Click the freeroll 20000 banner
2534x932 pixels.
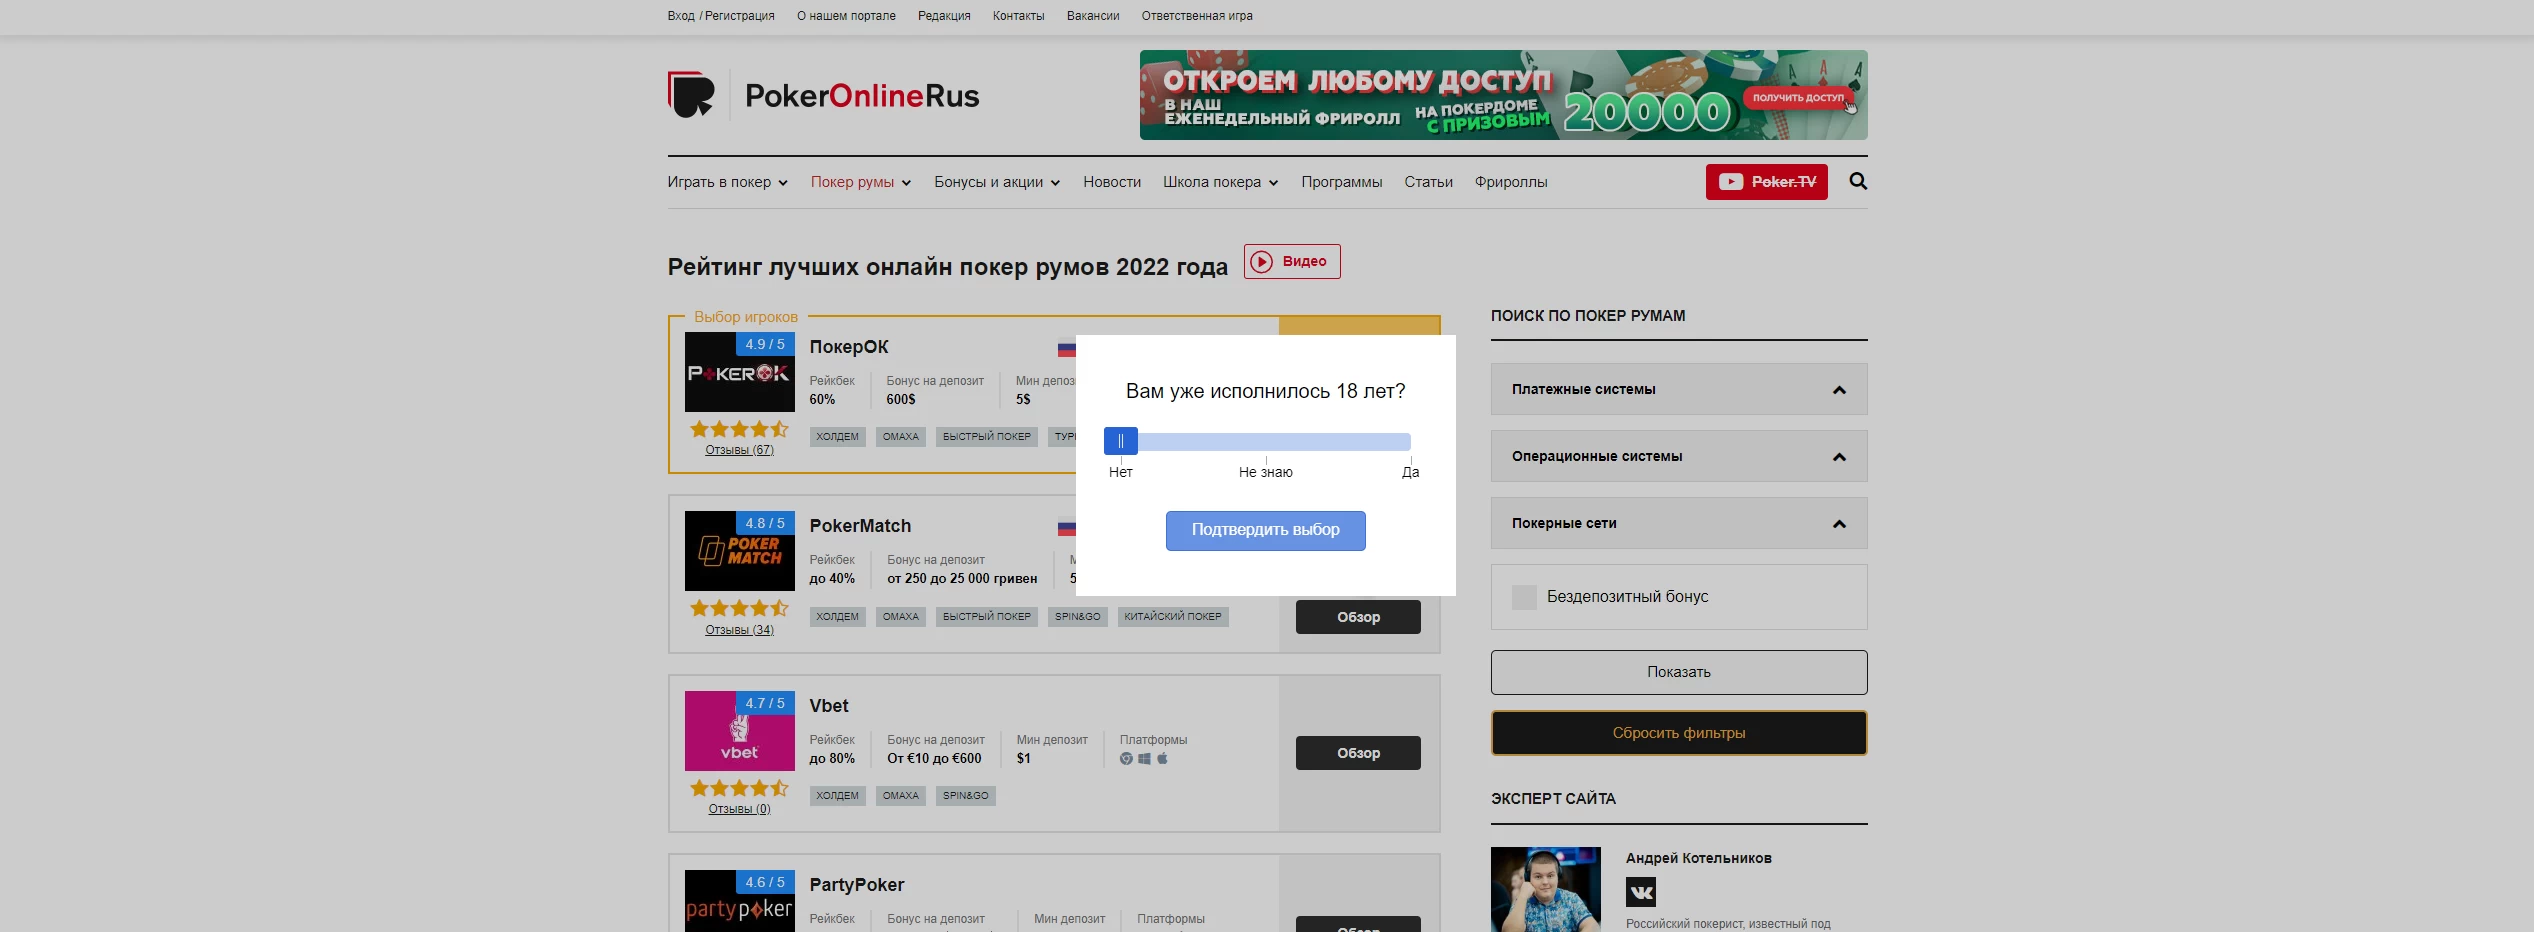tap(1503, 95)
